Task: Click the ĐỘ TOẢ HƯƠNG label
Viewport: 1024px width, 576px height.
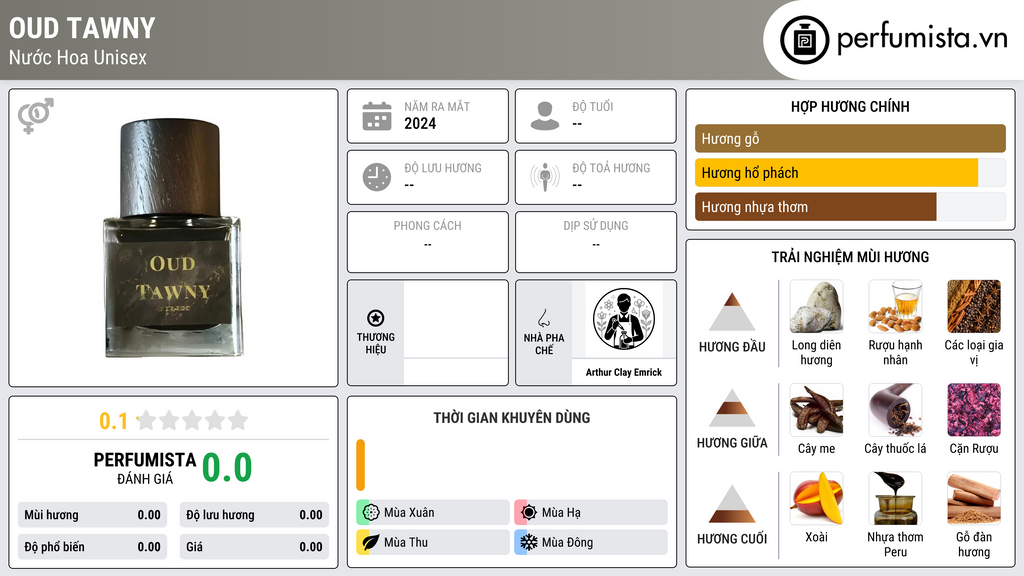Action: pos(611,168)
